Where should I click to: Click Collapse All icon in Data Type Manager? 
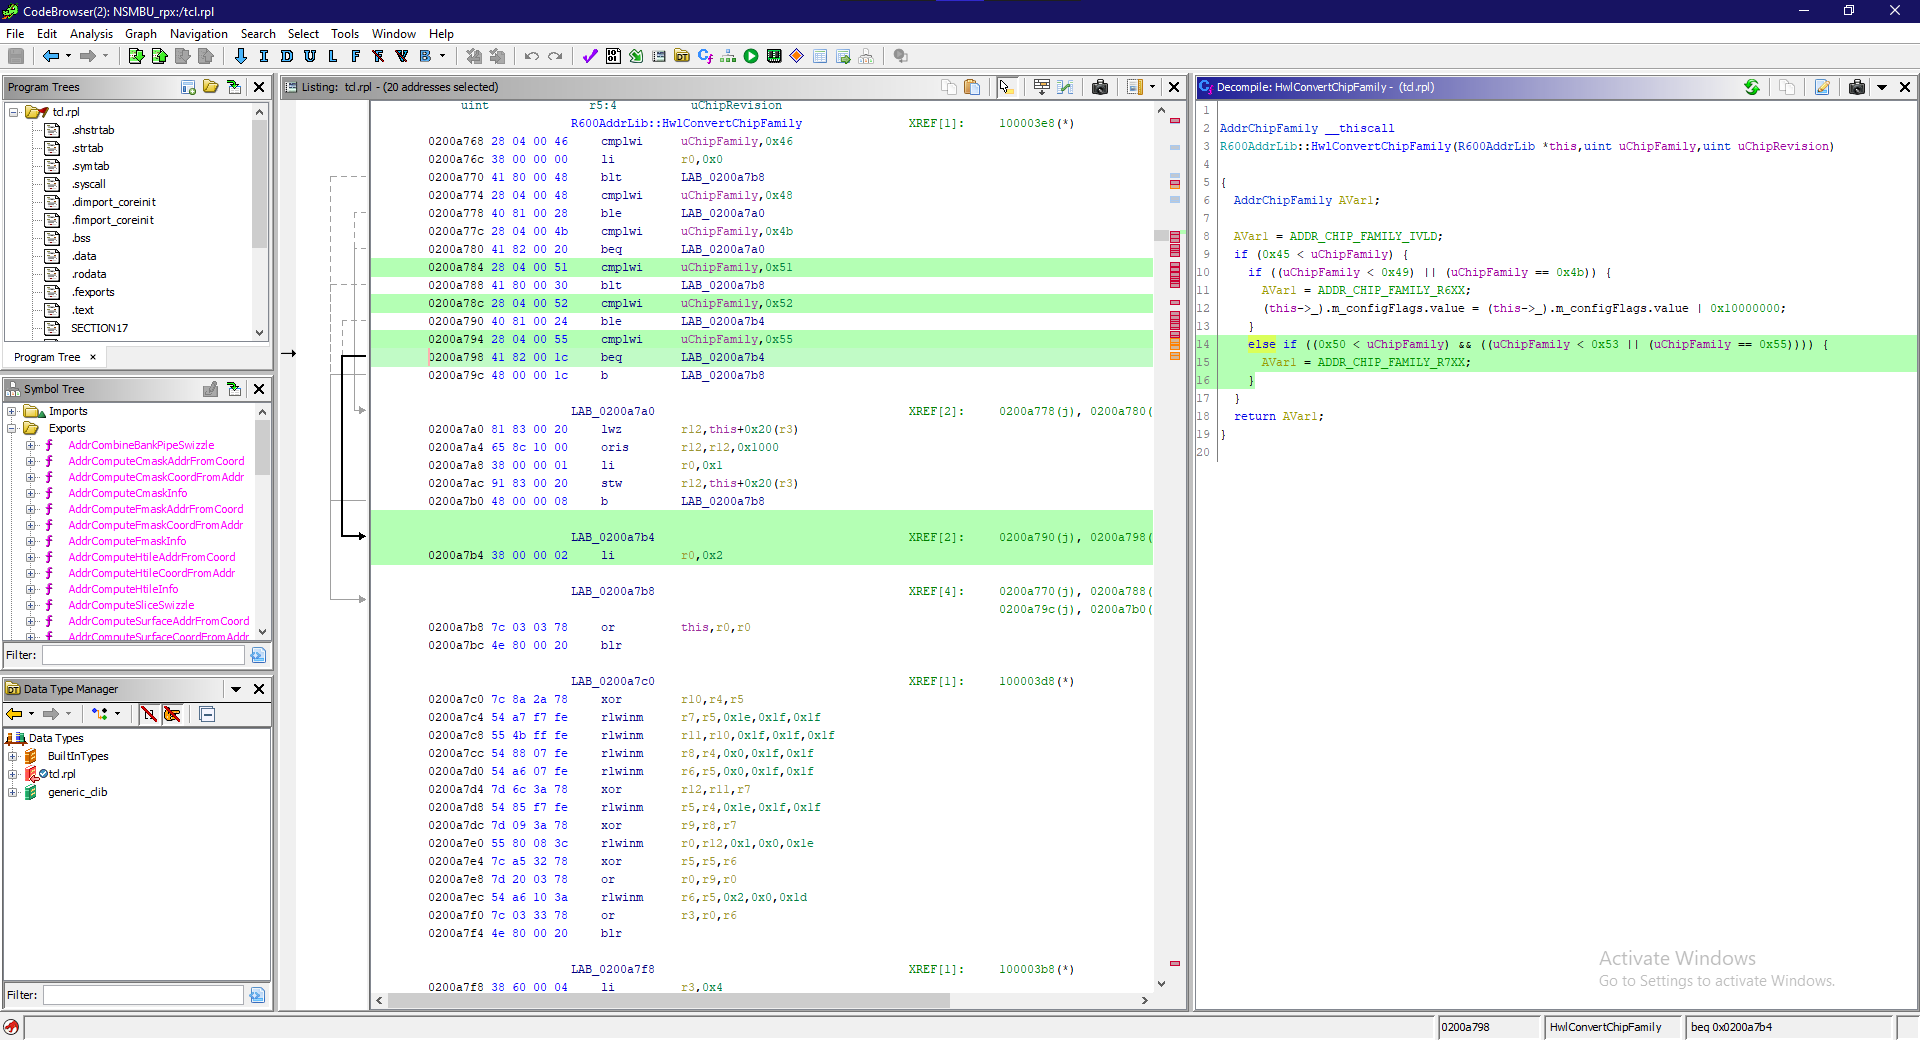(207, 714)
